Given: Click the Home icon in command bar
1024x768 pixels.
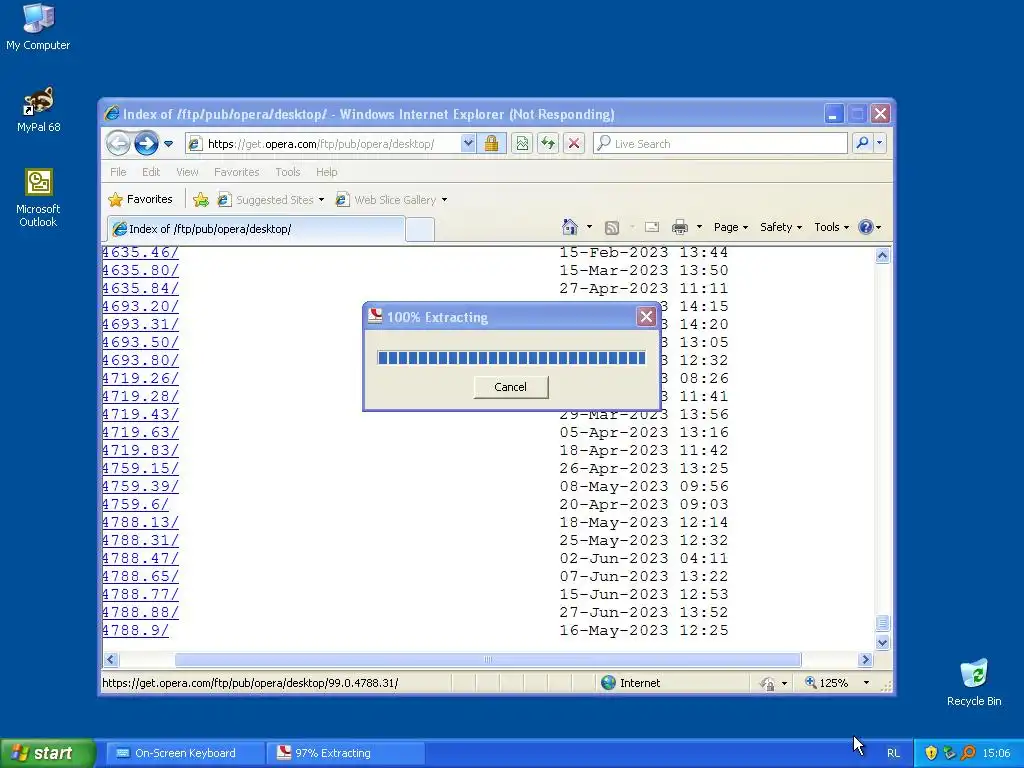Looking at the screenshot, I should (x=569, y=227).
